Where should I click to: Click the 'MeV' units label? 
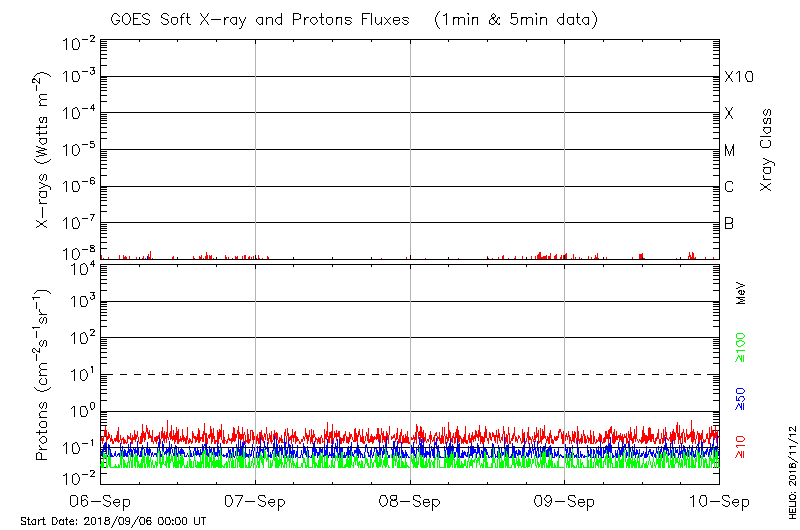pyautogui.click(x=741, y=293)
